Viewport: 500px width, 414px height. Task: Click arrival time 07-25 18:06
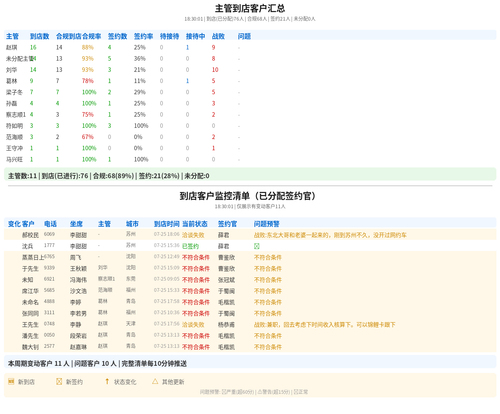point(167,234)
